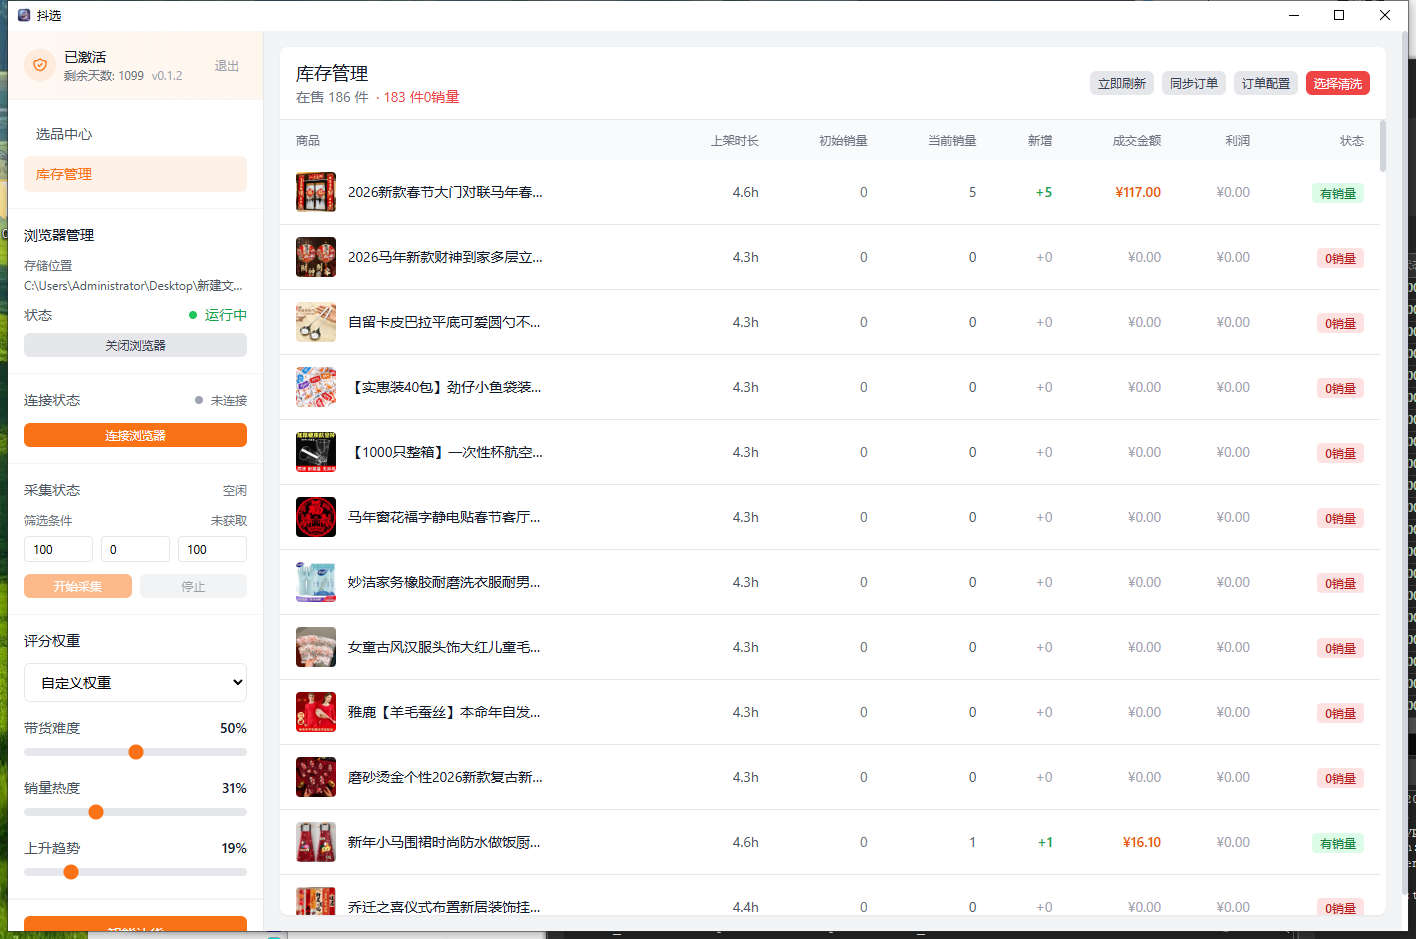Screen dimensions: 1416x939
Task: Click the thumbnail of 2026新款春节大门对联
Action: coord(315,192)
